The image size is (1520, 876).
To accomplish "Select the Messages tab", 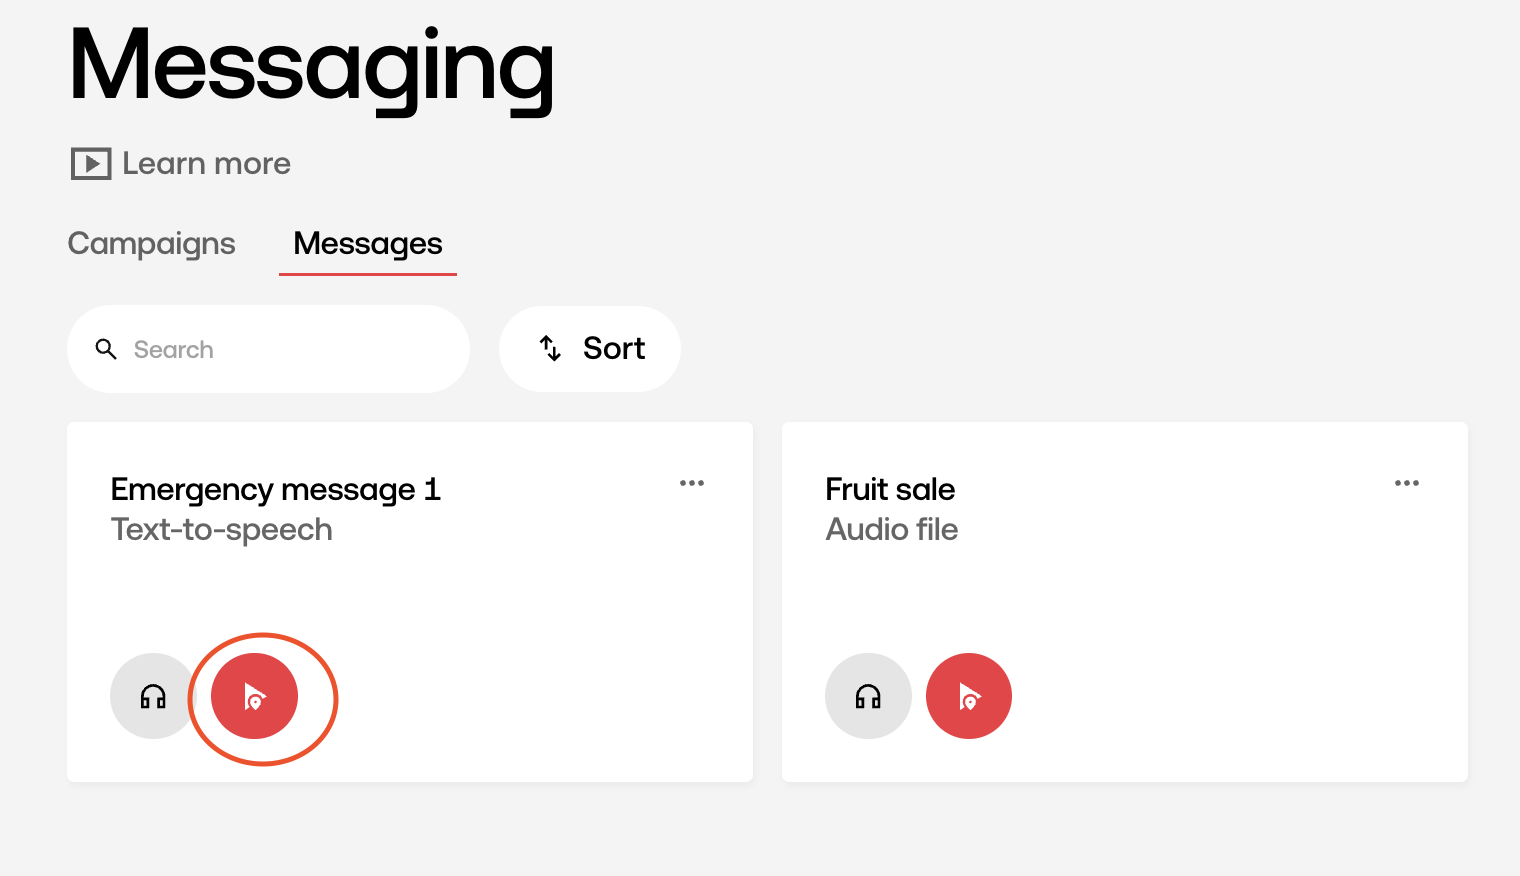I will tap(368, 243).
